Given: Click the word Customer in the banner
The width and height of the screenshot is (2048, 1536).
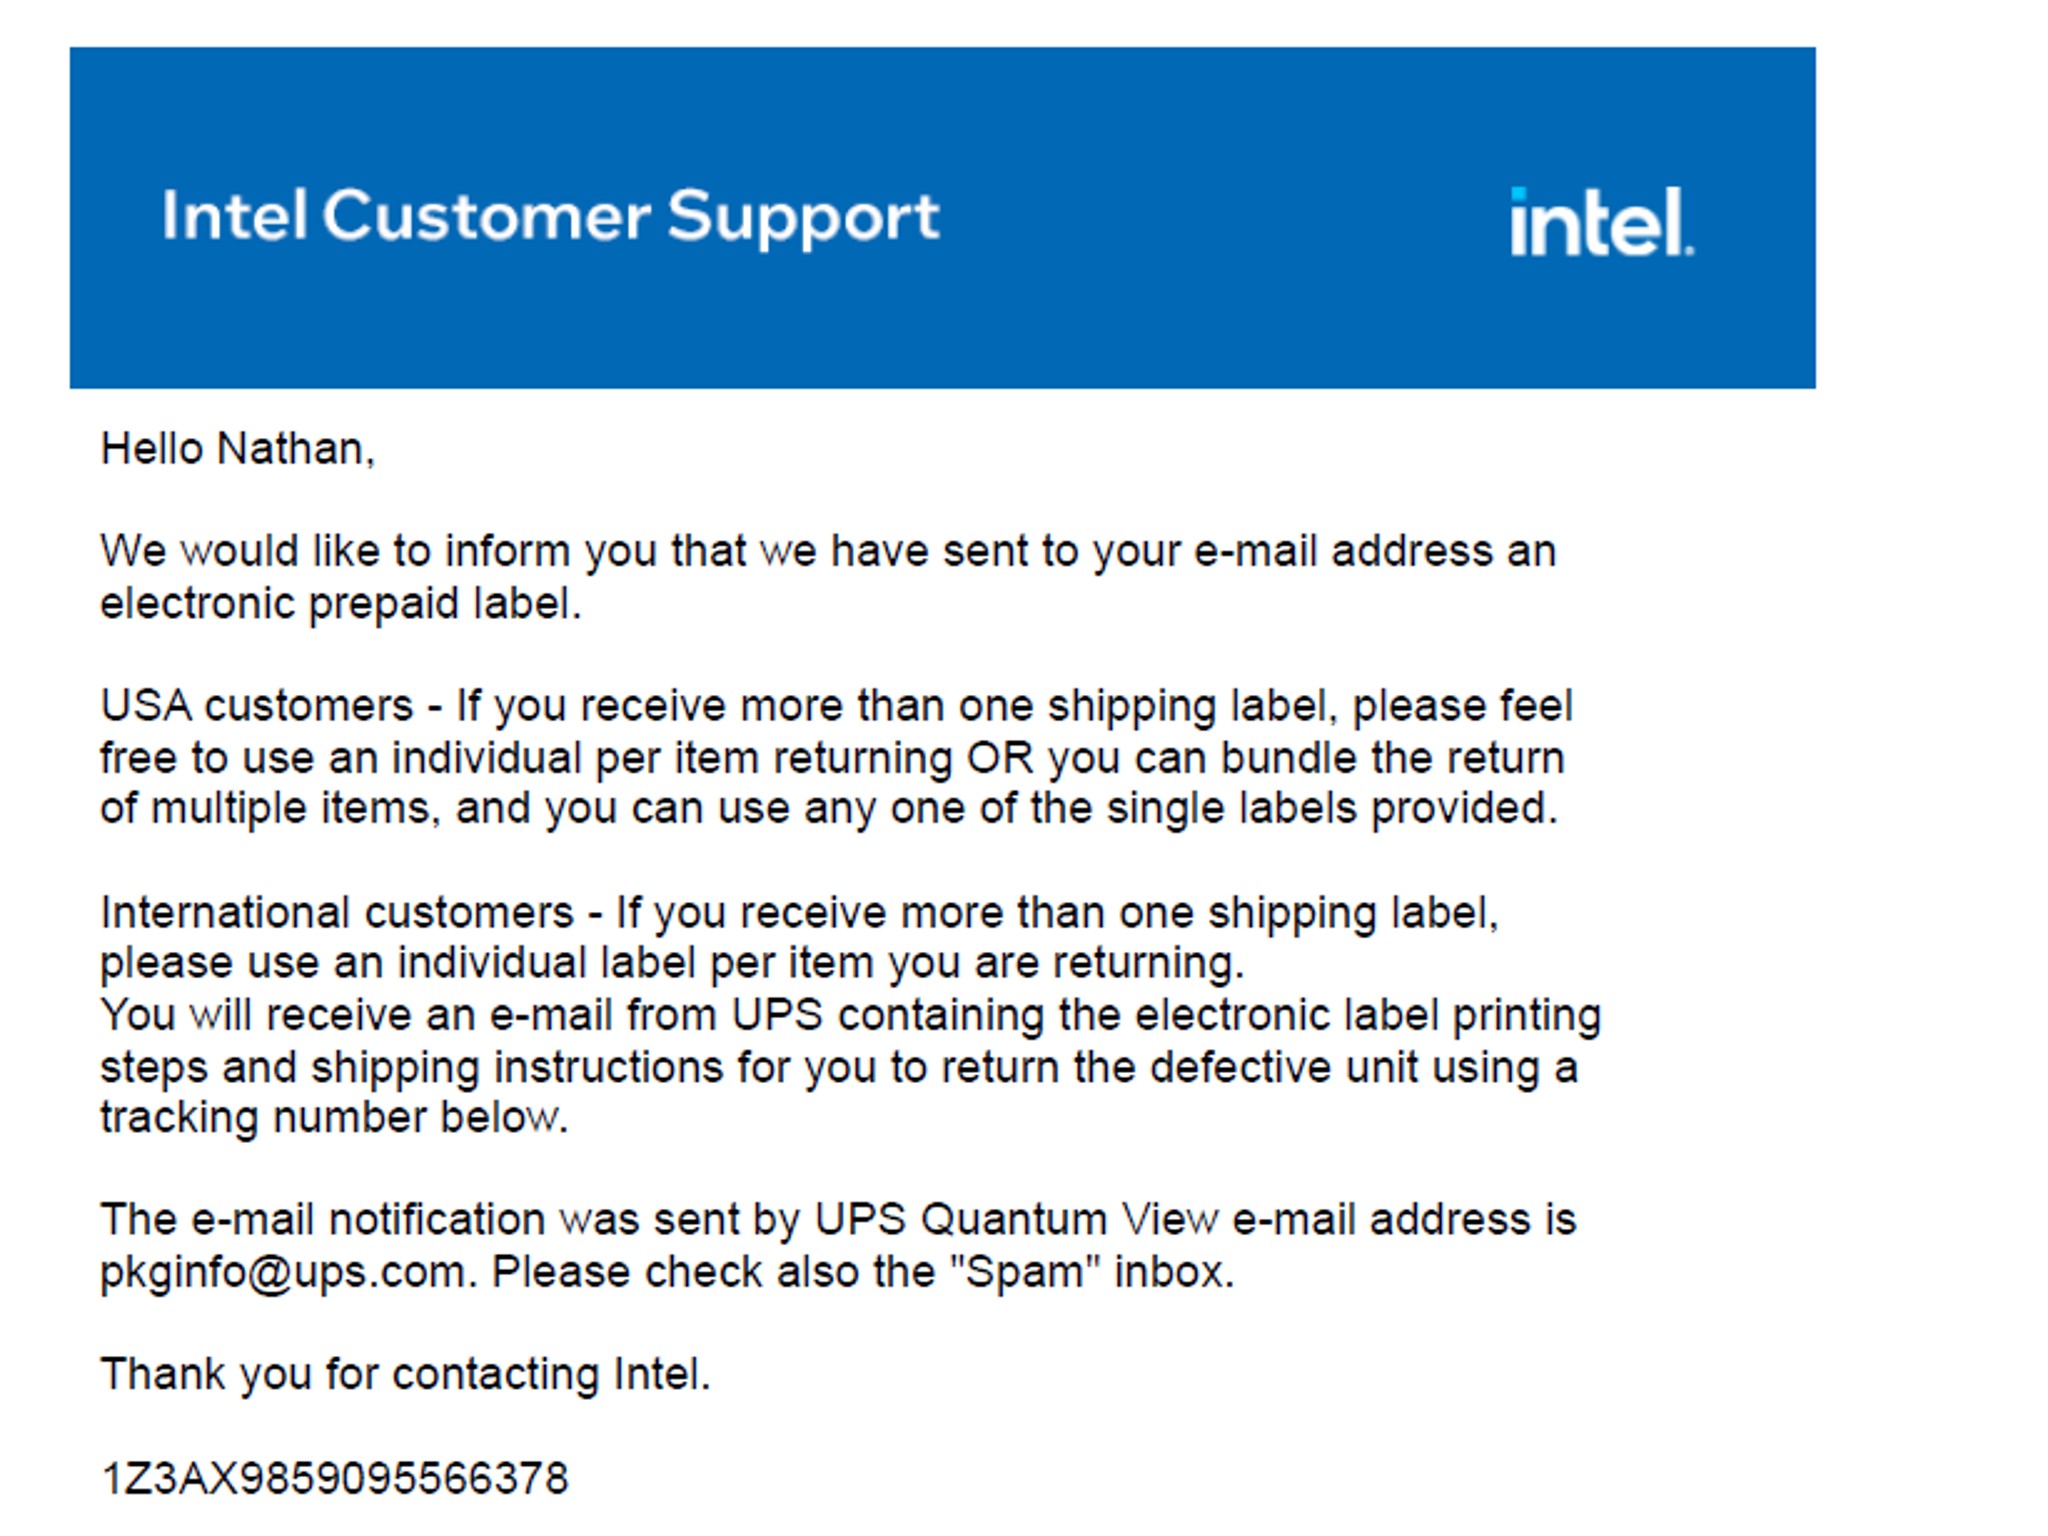Looking at the screenshot, I should pyautogui.click(x=486, y=216).
